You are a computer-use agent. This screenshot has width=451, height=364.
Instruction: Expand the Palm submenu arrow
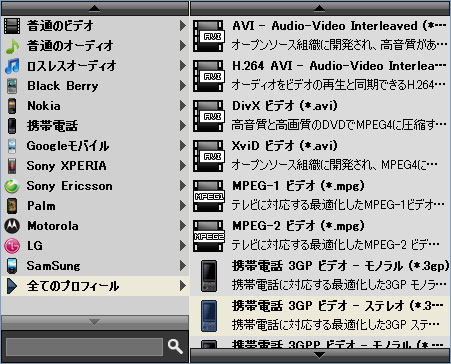(x=182, y=206)
